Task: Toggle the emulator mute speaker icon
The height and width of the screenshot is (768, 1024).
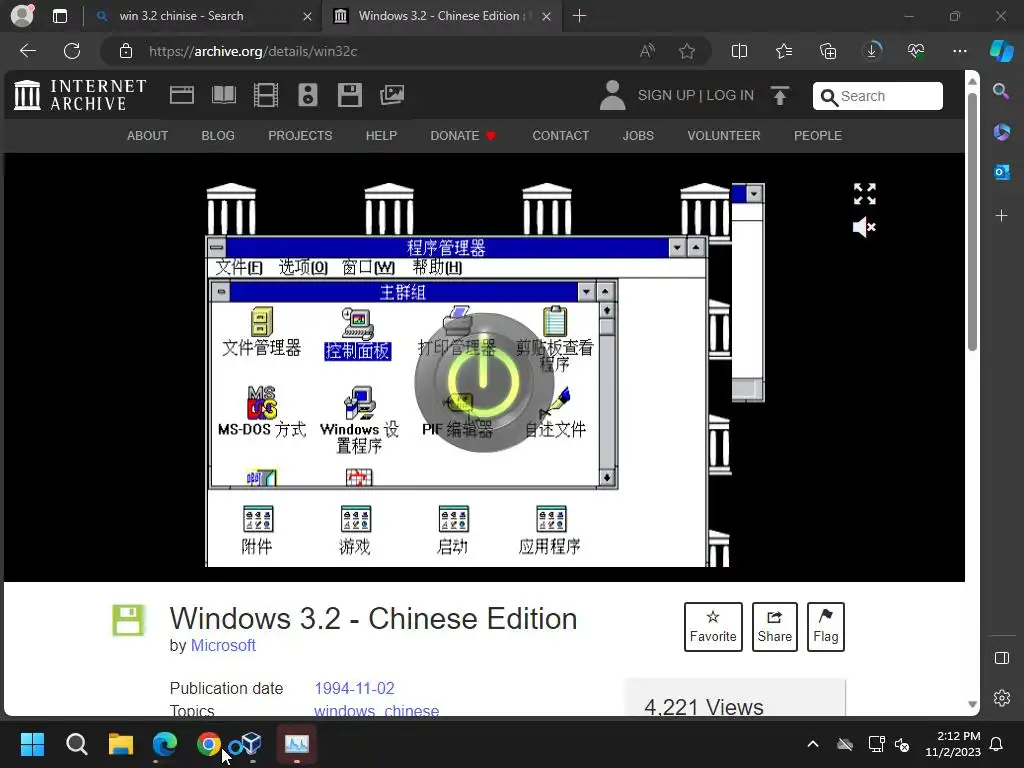Action: (864, 227)
